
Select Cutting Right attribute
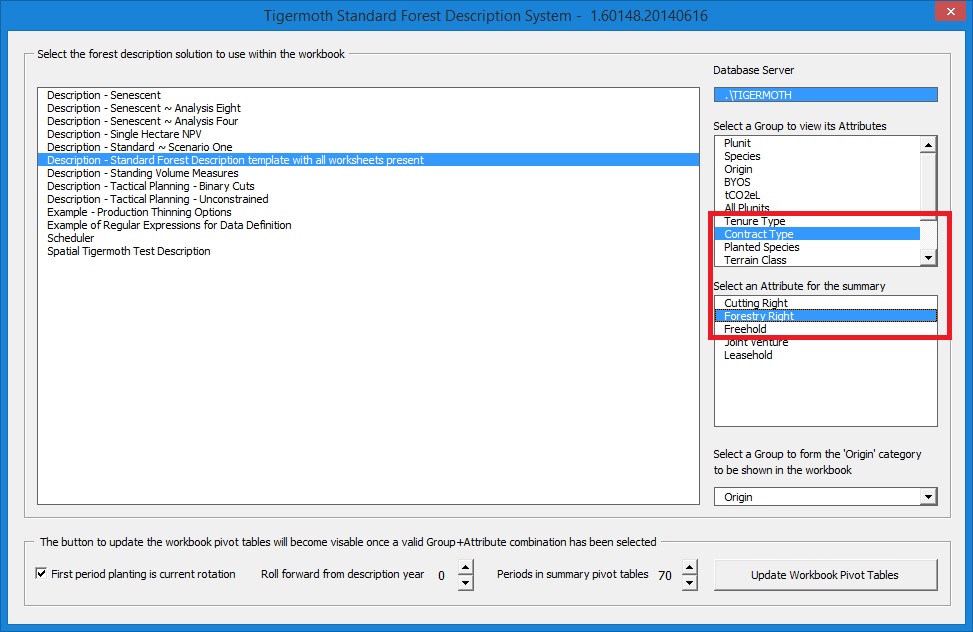825,303
